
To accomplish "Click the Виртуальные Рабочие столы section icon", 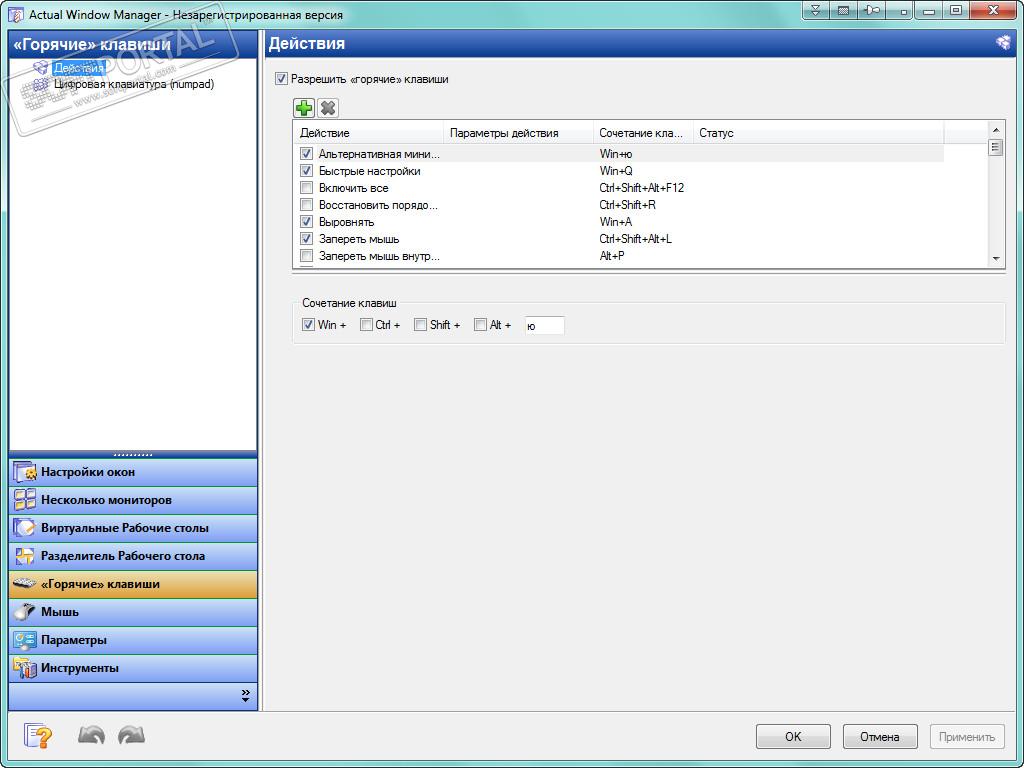I will pos(25,528).
